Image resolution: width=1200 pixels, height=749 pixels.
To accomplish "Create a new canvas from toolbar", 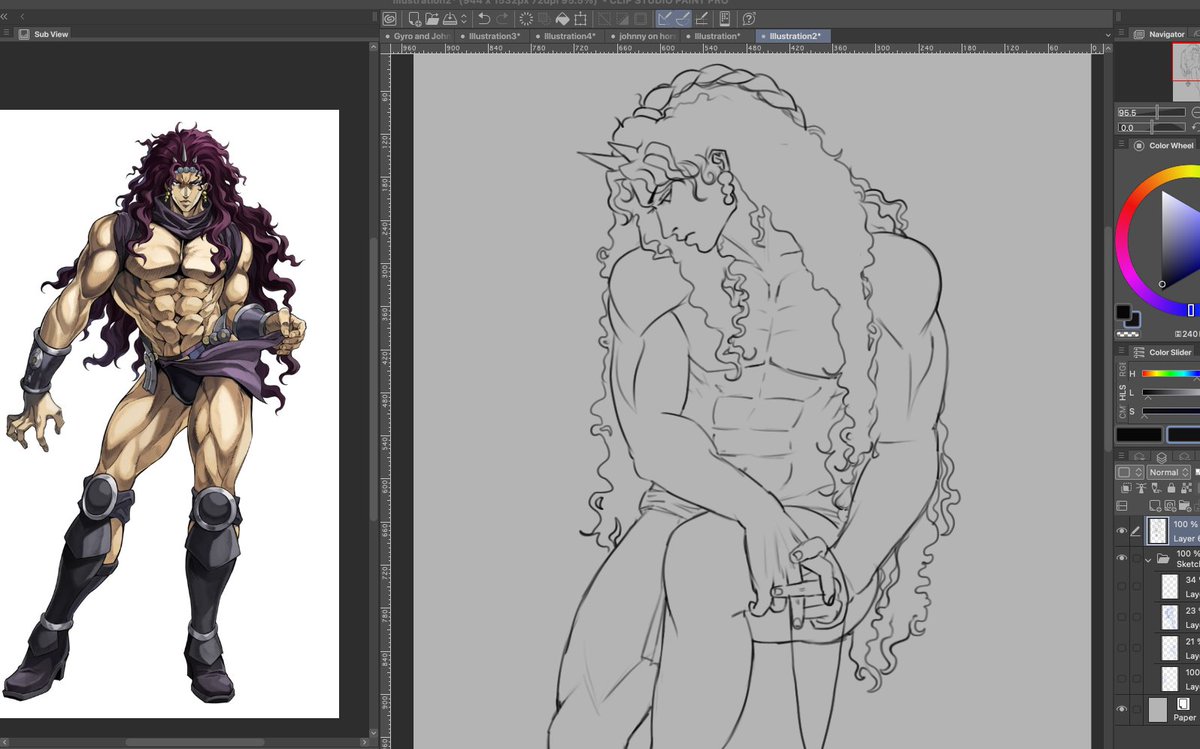I will pos(414,19).
